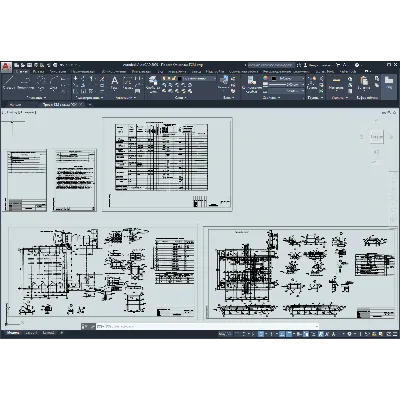400x400 pixels.
Task: Open the Home ribbon tab
Action: [22, 71]
